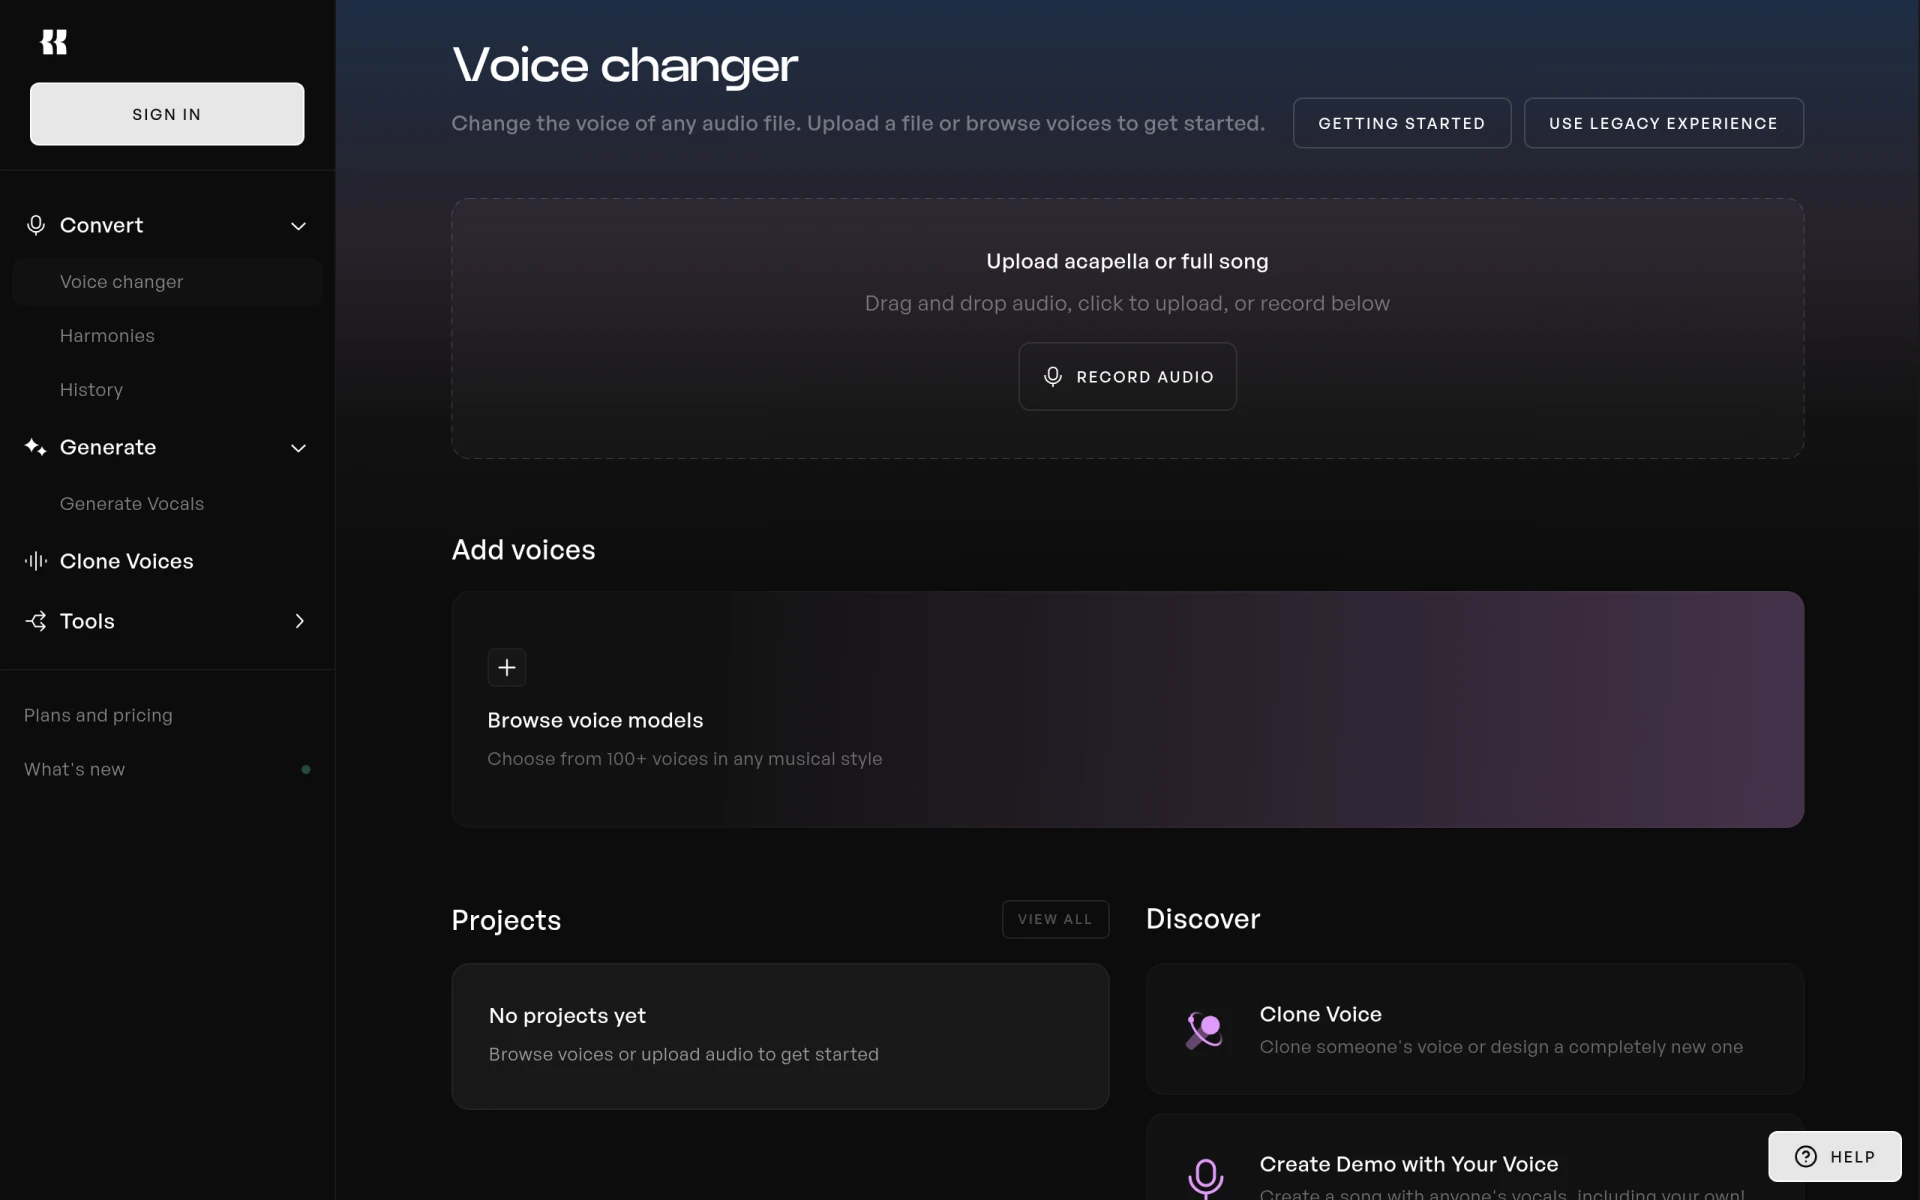
Task: Click the Getting Started button
Action: coord(1401,123)
